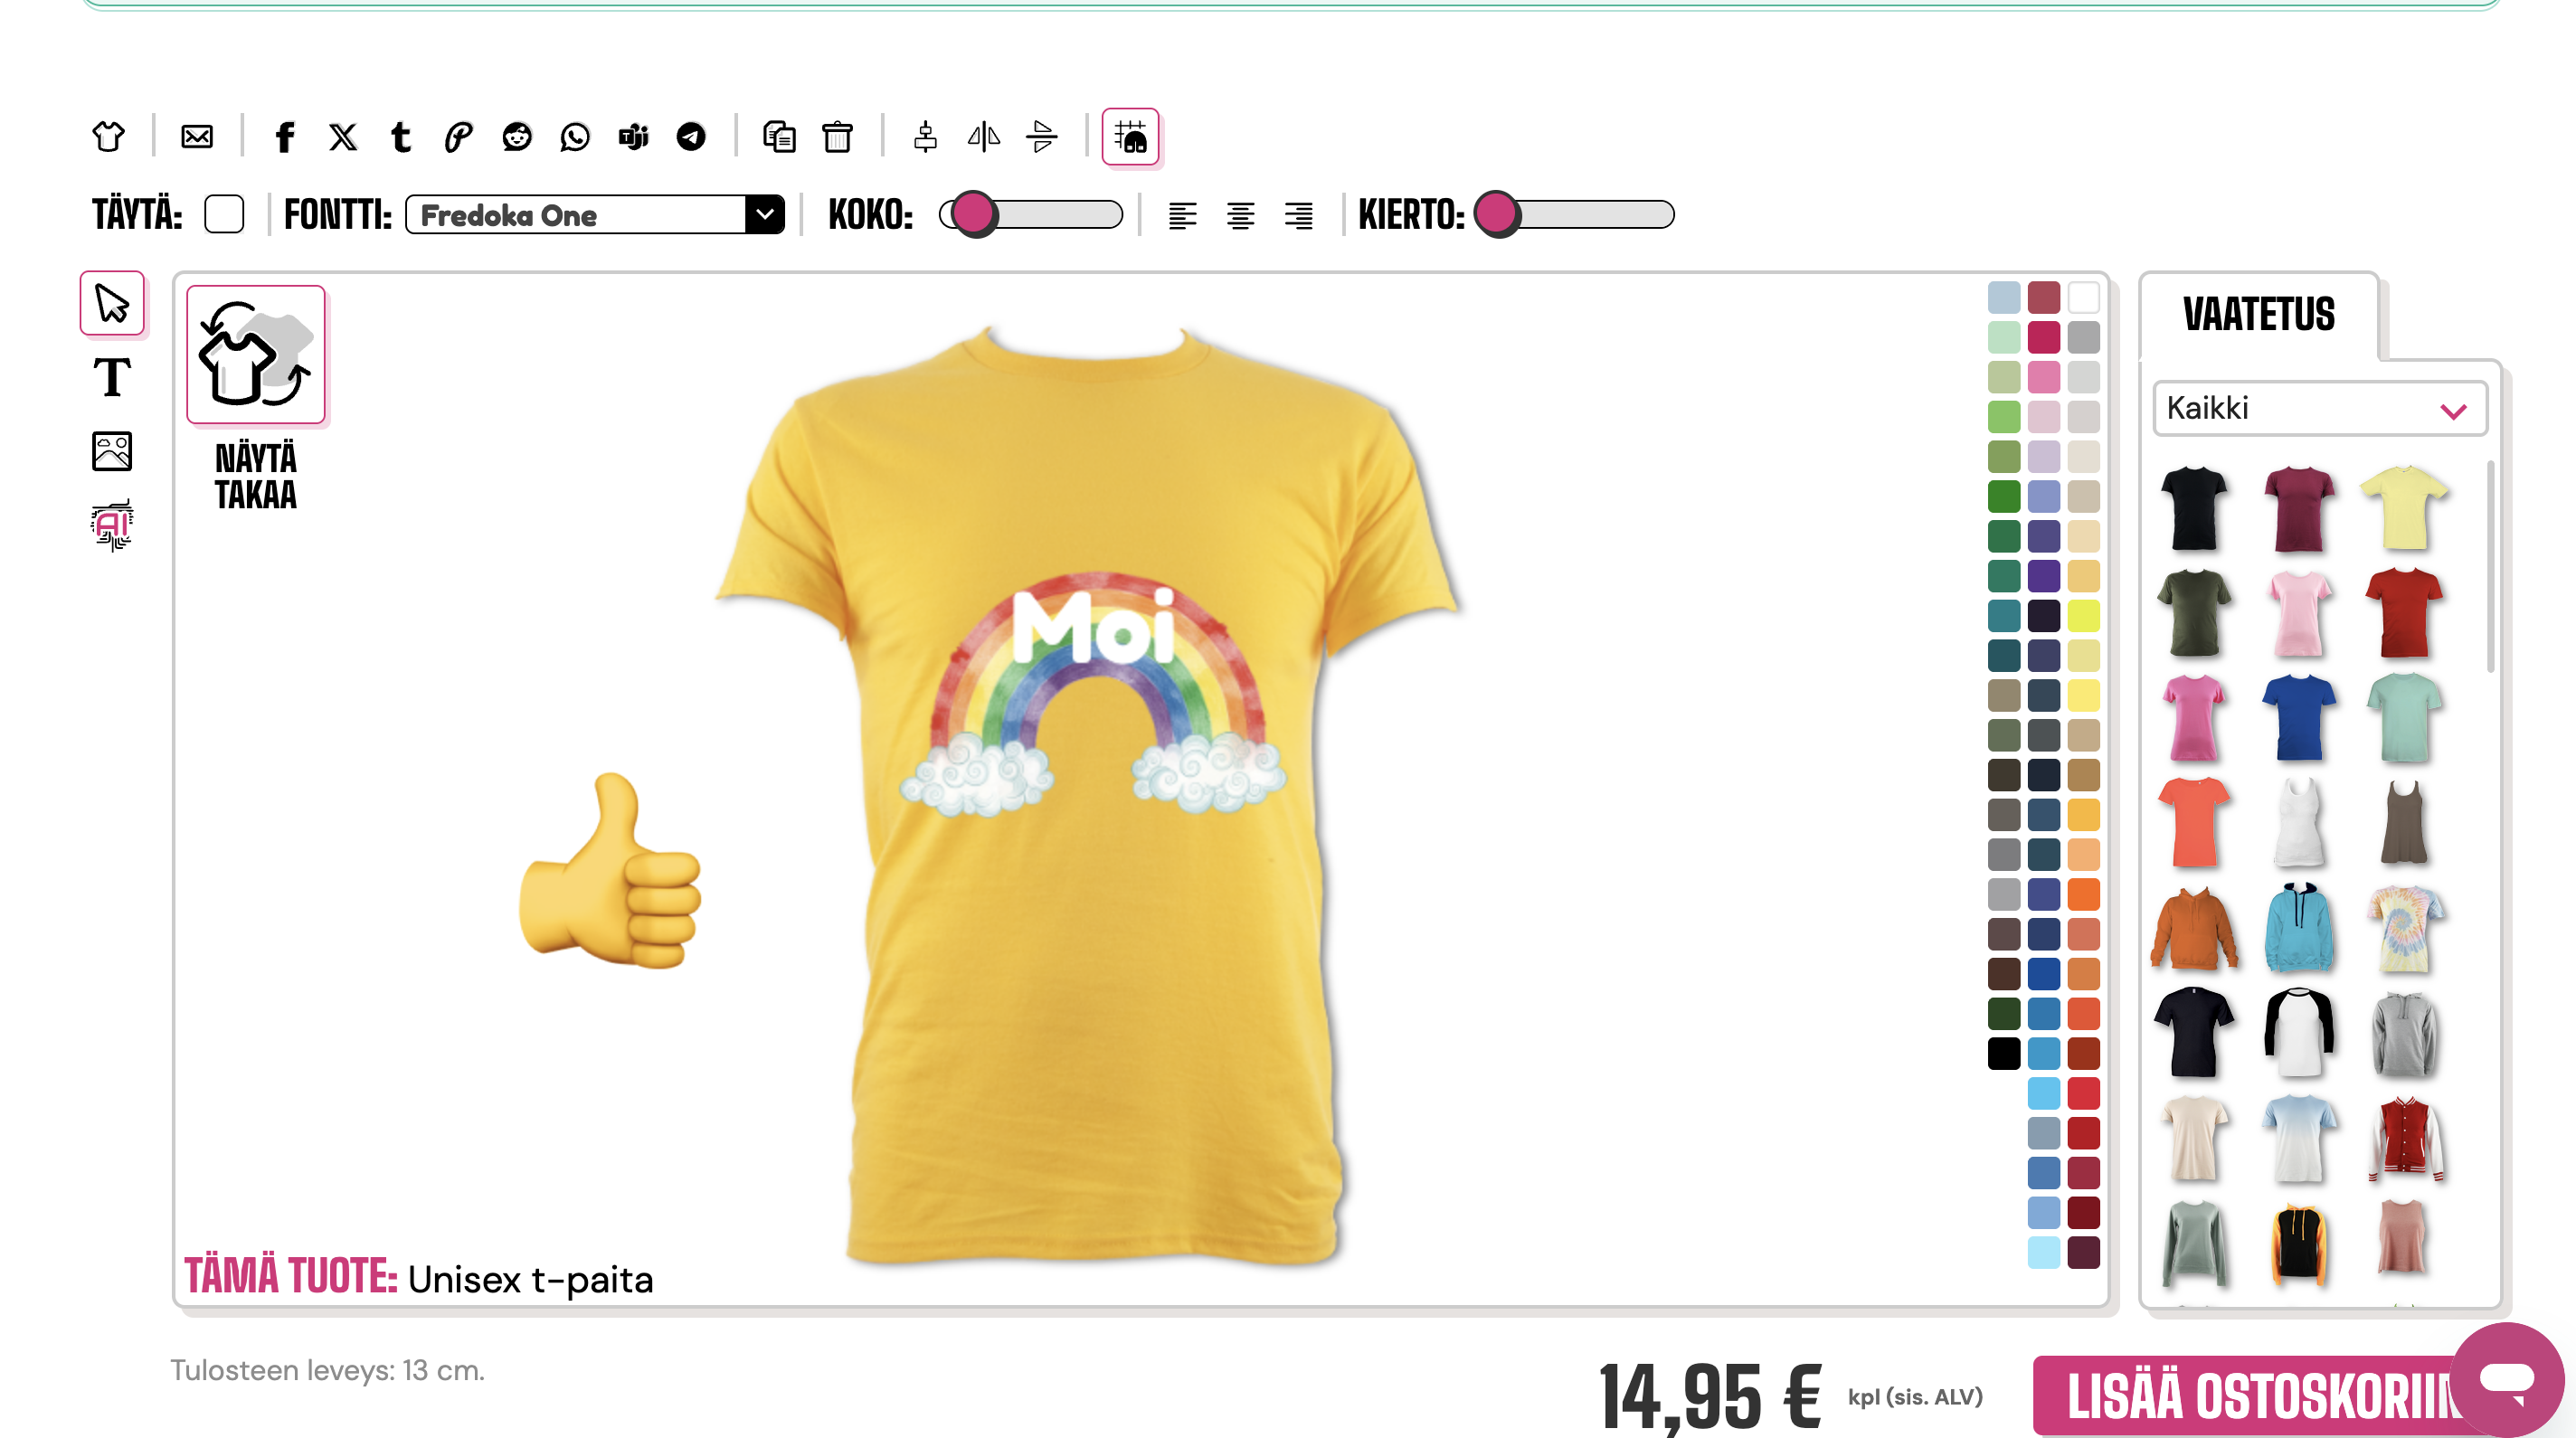This screenshot has width=2576, height=1438.
Task: Select center text alignment
Action: click(x=1240, y=215)
